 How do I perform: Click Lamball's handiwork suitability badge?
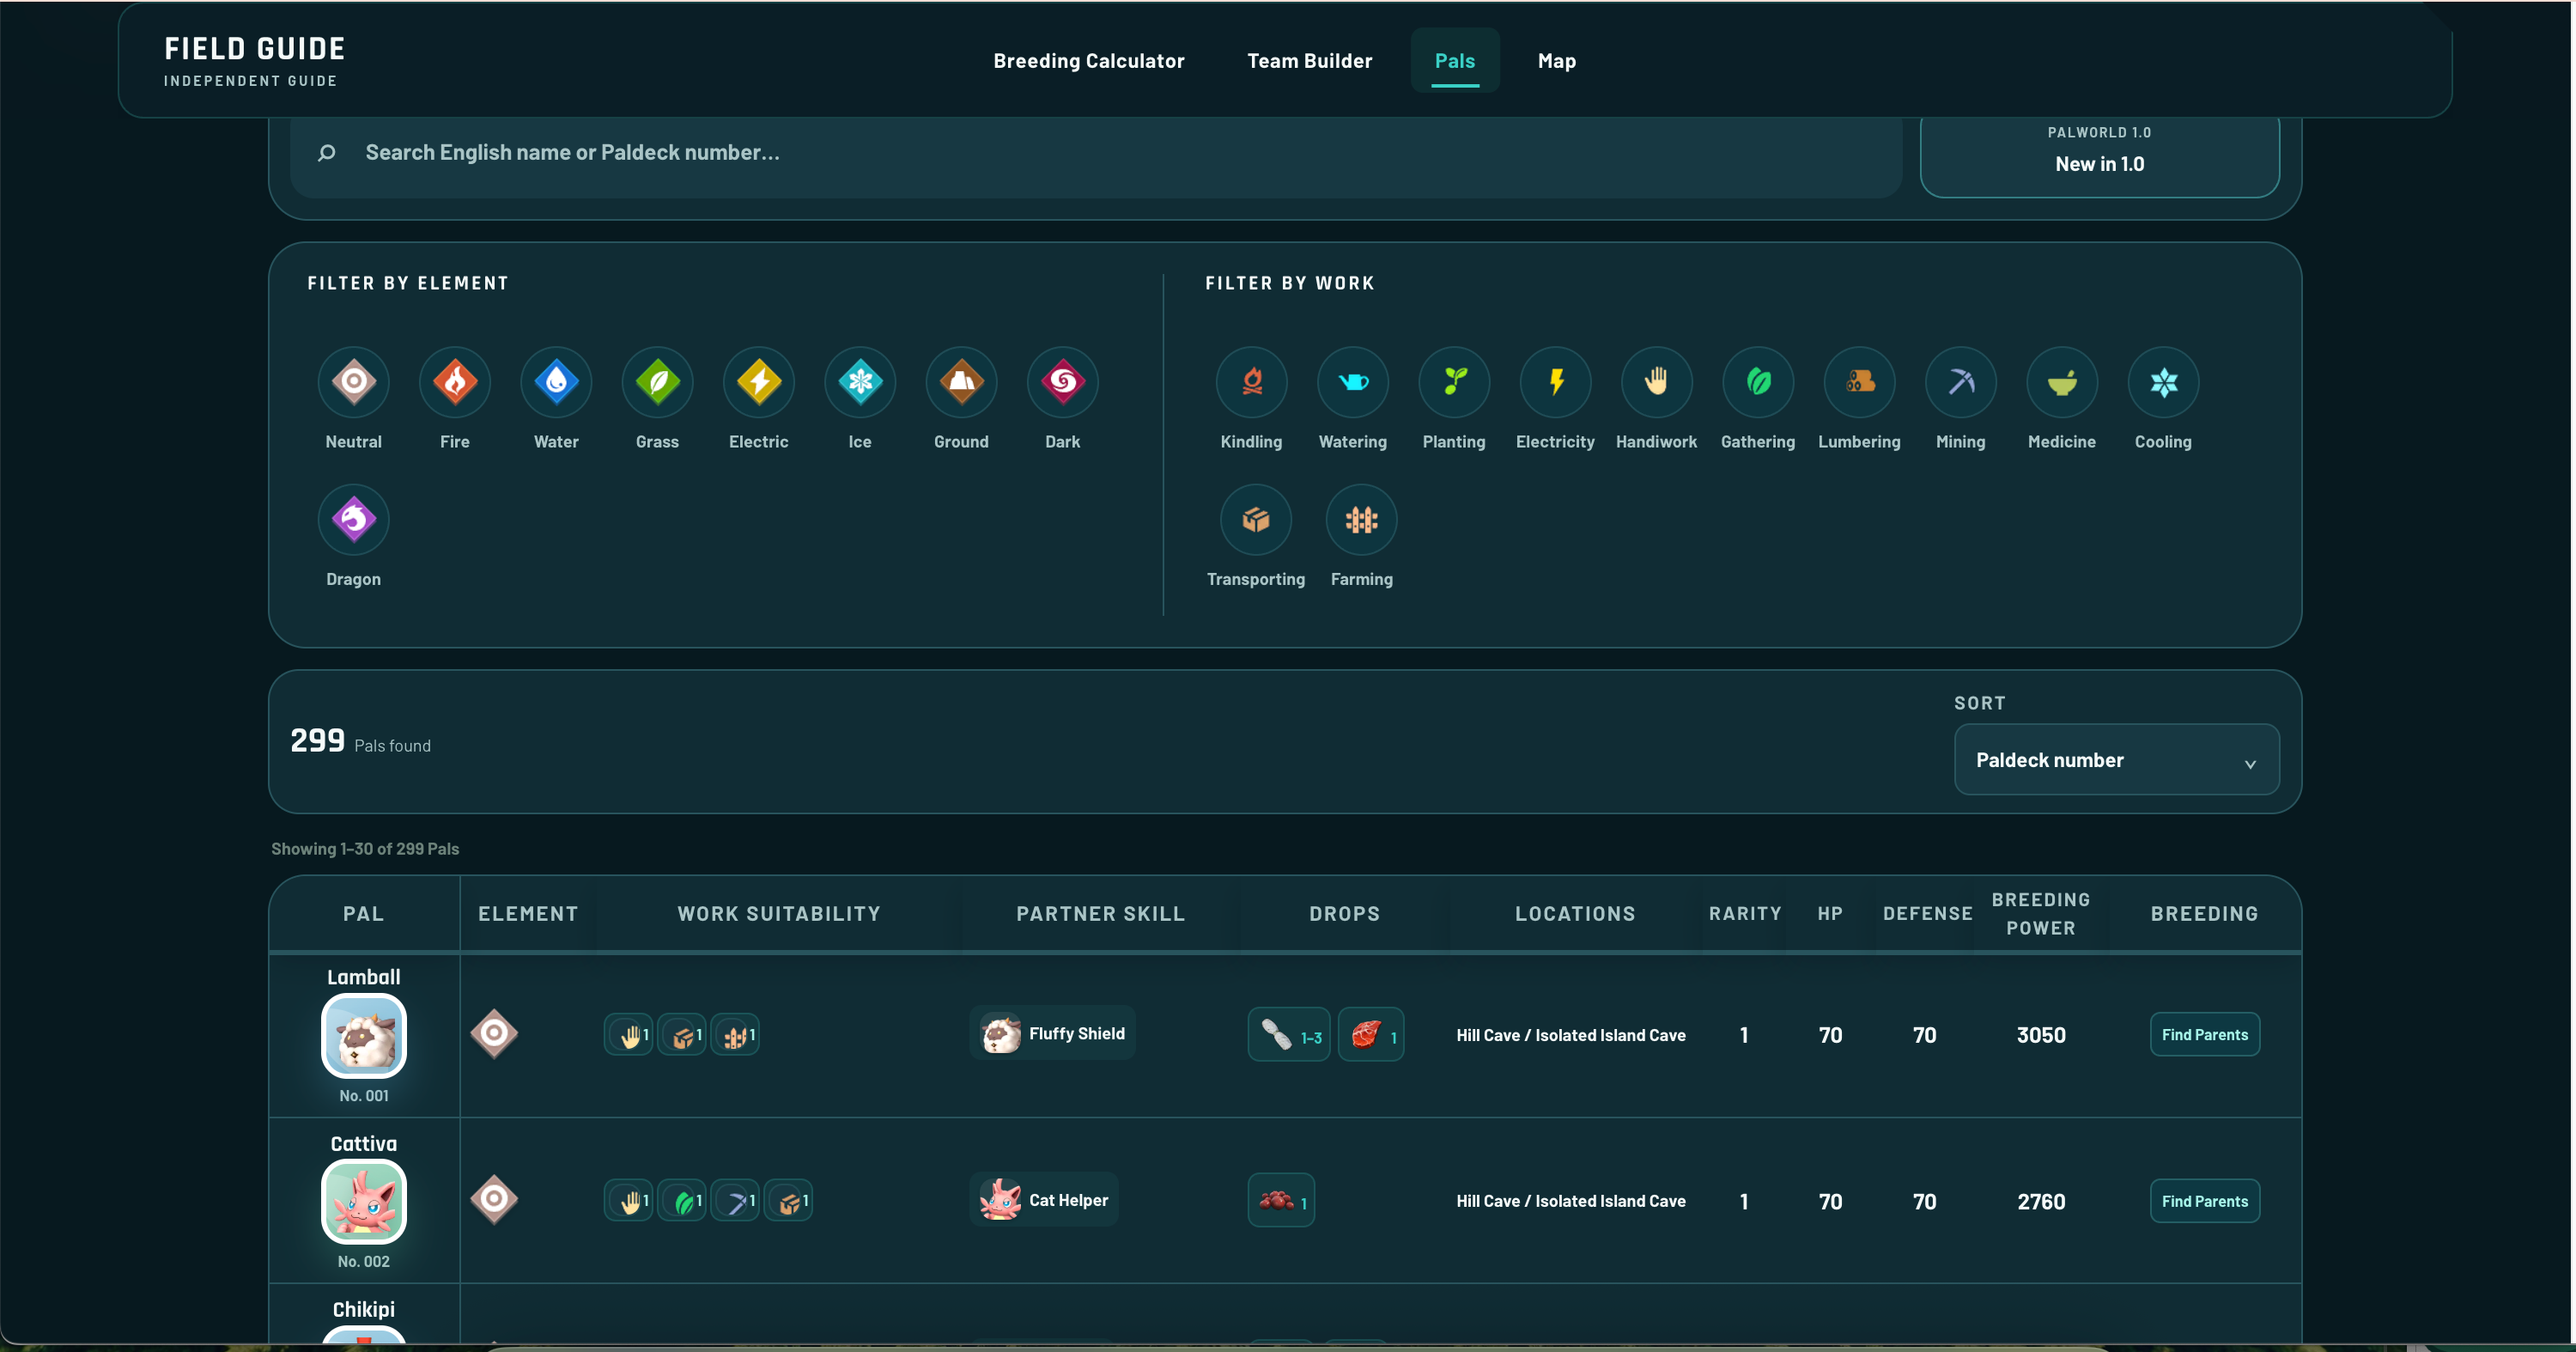click(629, 1035)
